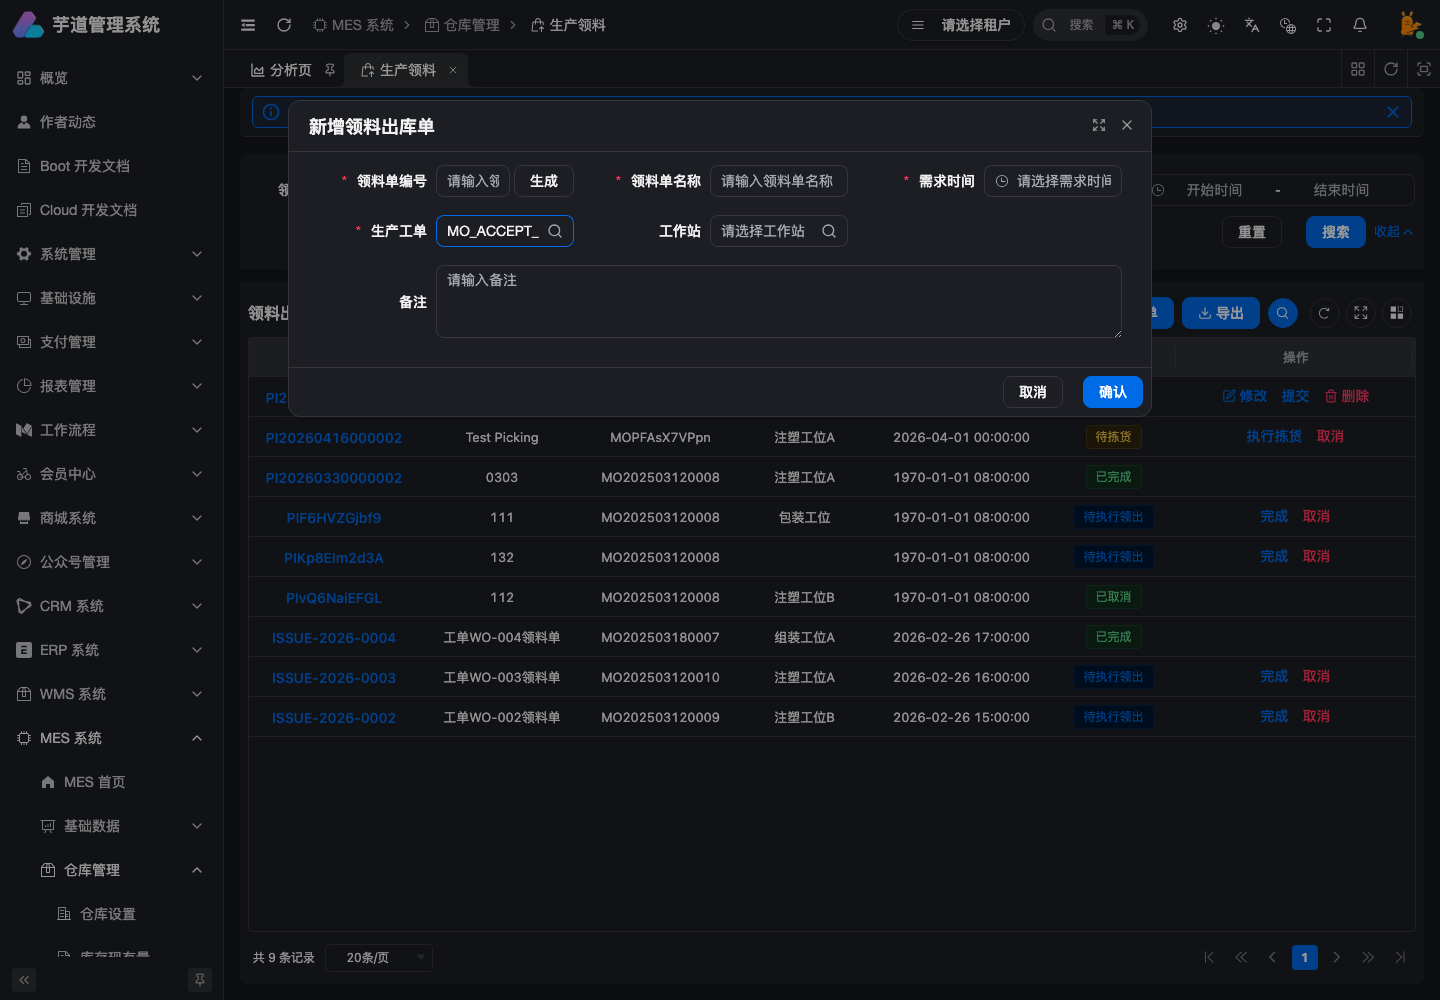Screen dimensions: 1440x1000
Task: Pin the 分析页 tab icon
Action: pyautogui.click(x=330, y=70)
